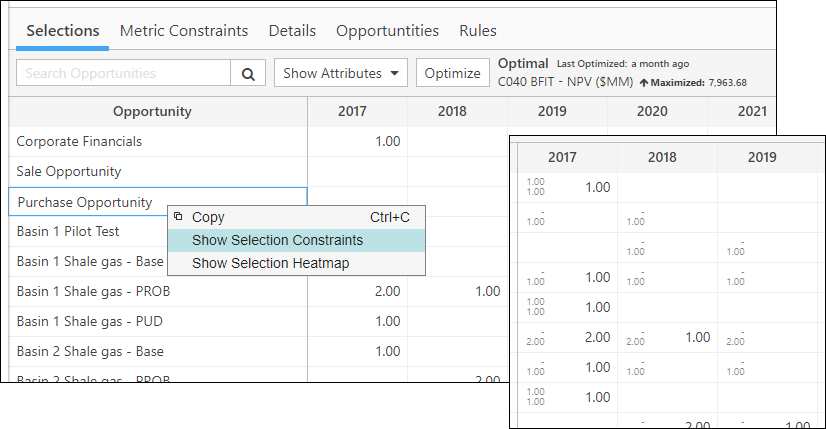Open the Selections tab
This screenshot has height=429, width=826.
point(63,31)
